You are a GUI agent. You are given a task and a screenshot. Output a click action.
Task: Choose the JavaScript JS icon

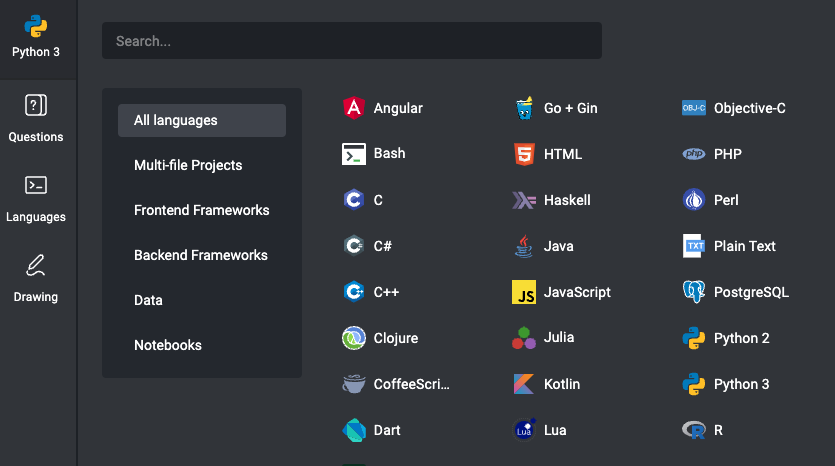click(523, 292)
